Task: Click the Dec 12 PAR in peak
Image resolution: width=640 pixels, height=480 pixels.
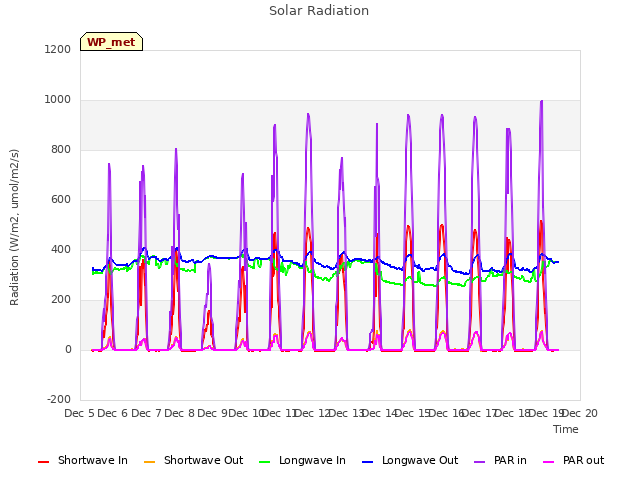Action: pos(308,114)
